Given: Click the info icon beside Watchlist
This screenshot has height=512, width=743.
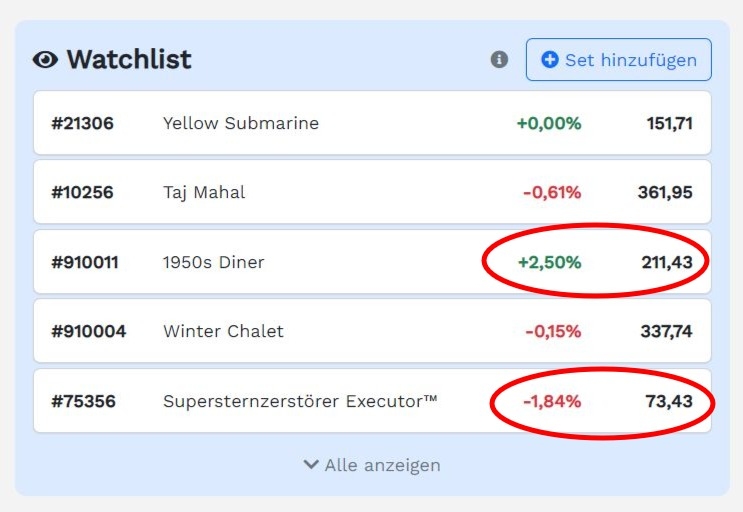Looking at the screenshot, I should [499, 60].
